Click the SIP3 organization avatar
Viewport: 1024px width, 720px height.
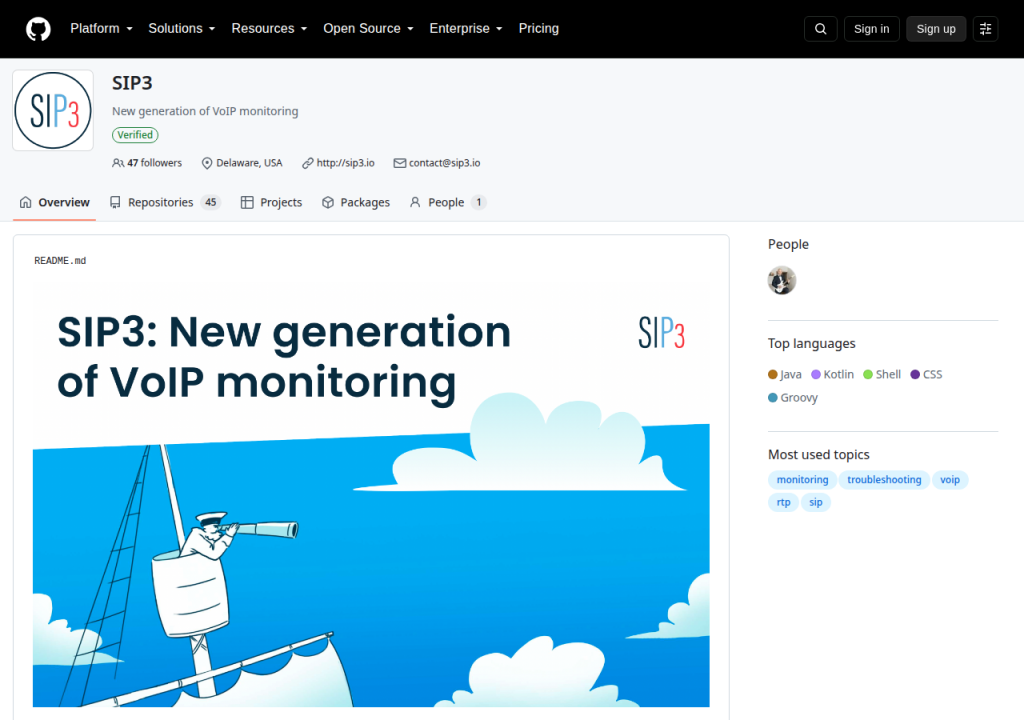point(53,110)
